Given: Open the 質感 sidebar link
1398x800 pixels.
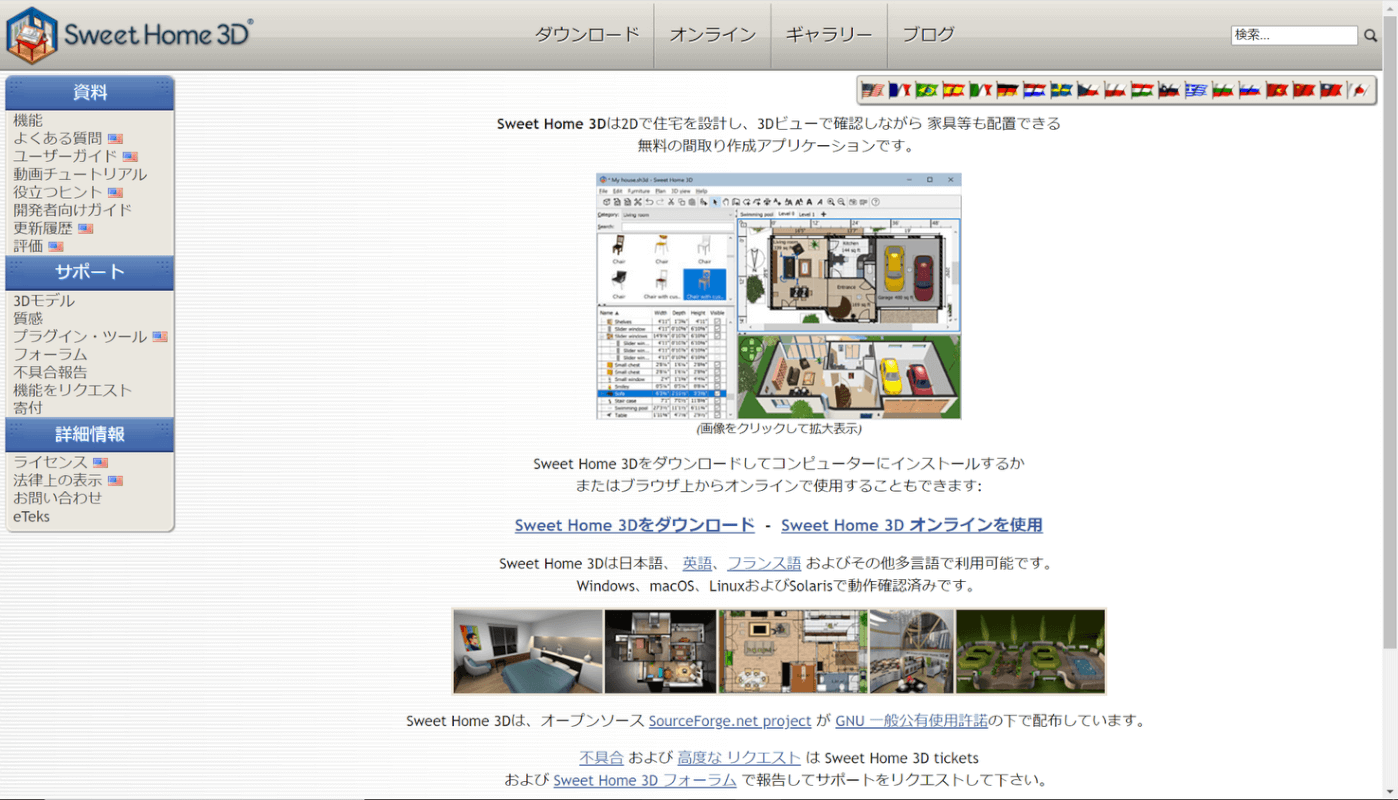Looking at the screenshot, I should click(28, 319).
